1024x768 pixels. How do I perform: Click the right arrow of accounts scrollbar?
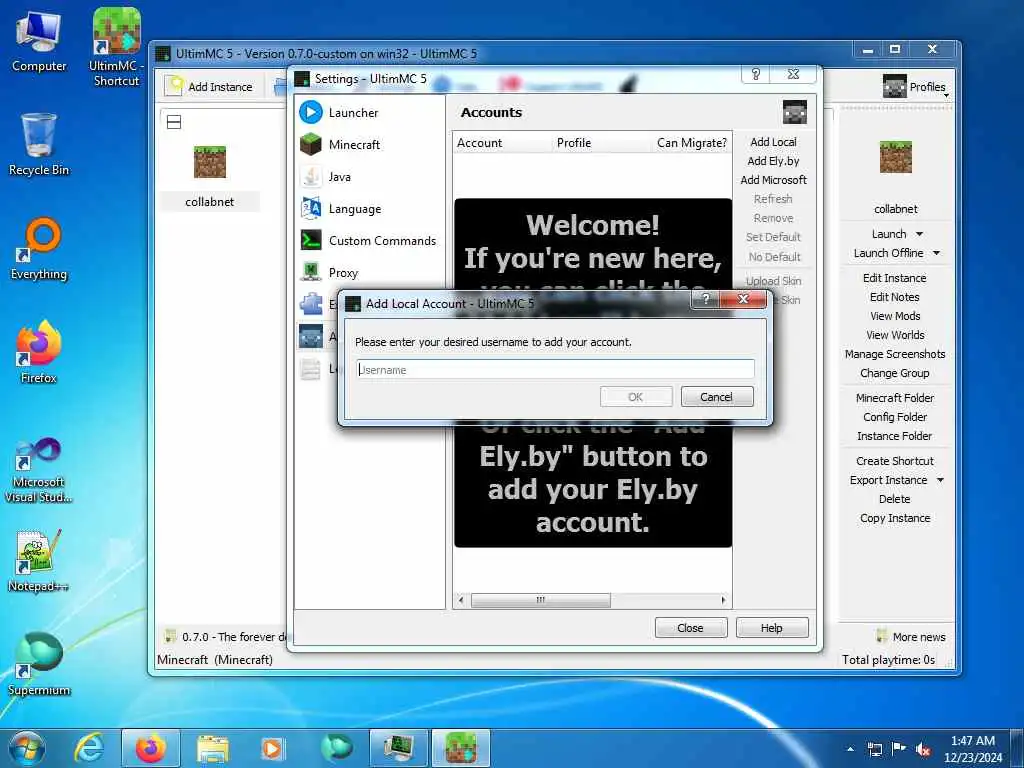[x=723, y=600]
